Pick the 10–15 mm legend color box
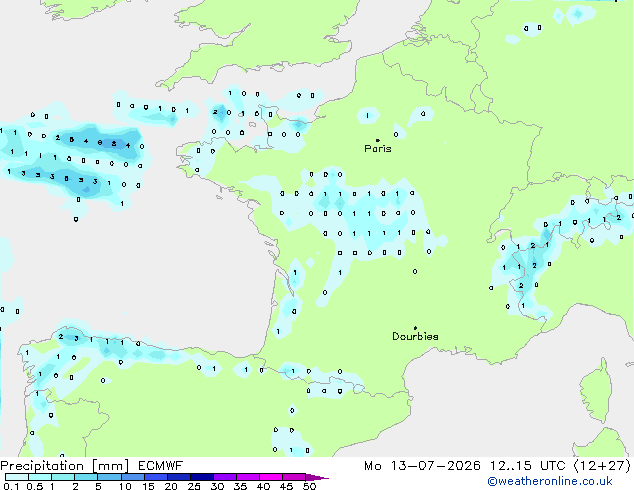634x490 pixels. [132, 477]
